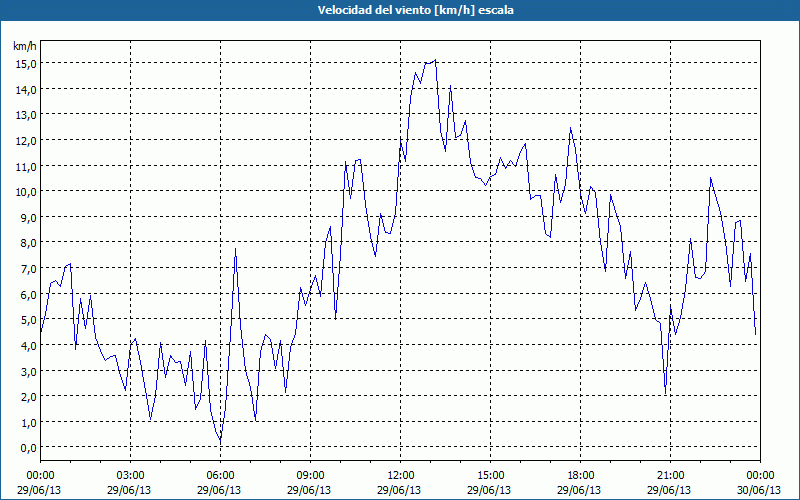Click the 'km/h' unit label
This screenshot has height=500, width=800.
[x=25, y=46]
